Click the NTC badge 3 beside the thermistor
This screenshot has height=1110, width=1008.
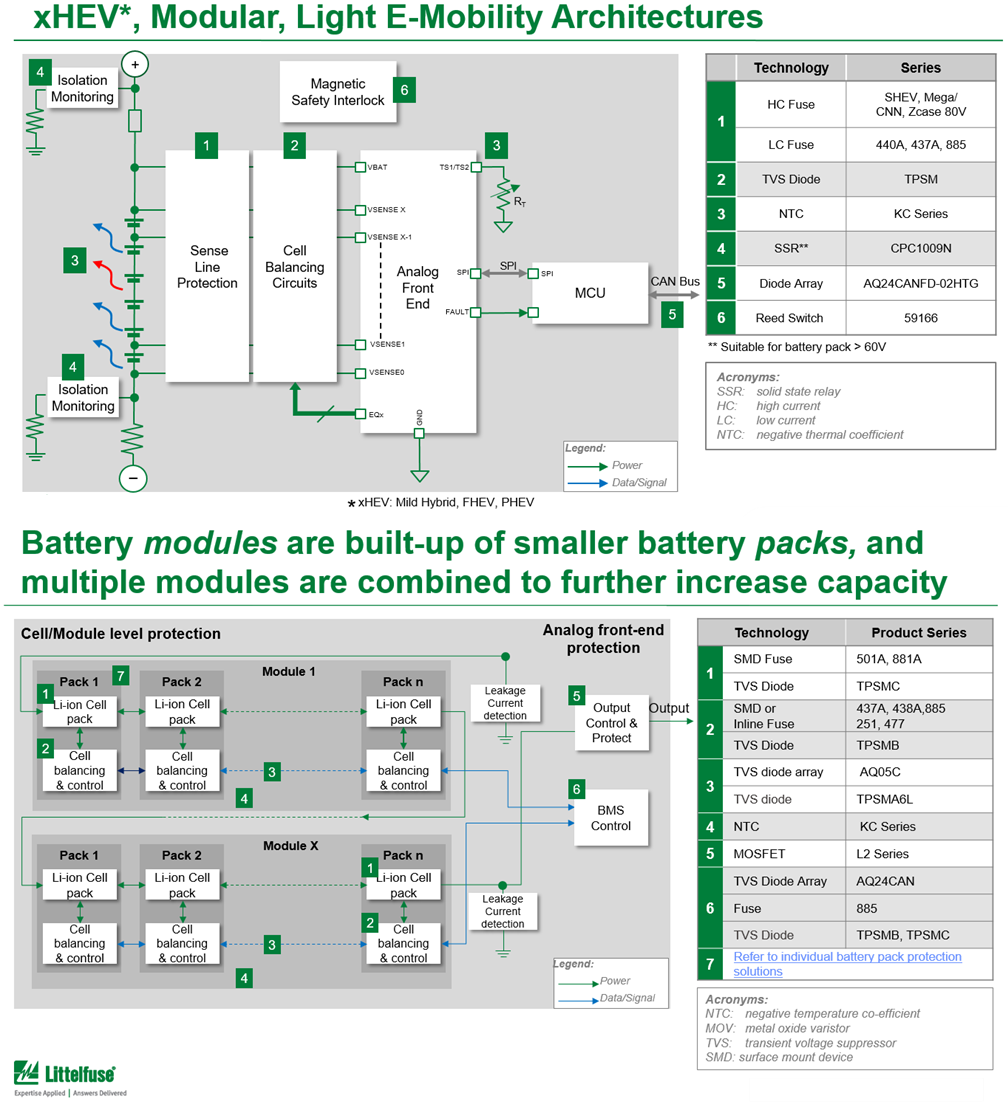[x=497, y=146]
